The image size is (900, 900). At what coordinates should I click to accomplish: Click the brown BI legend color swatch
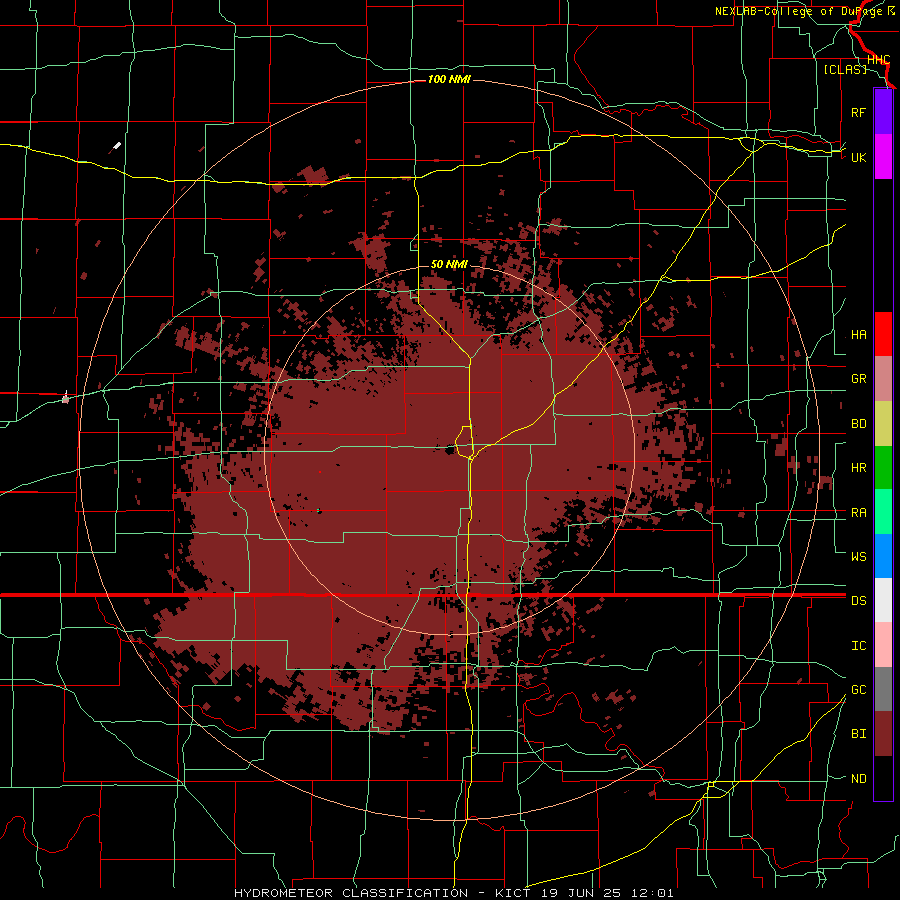click(x=883, y=734)
